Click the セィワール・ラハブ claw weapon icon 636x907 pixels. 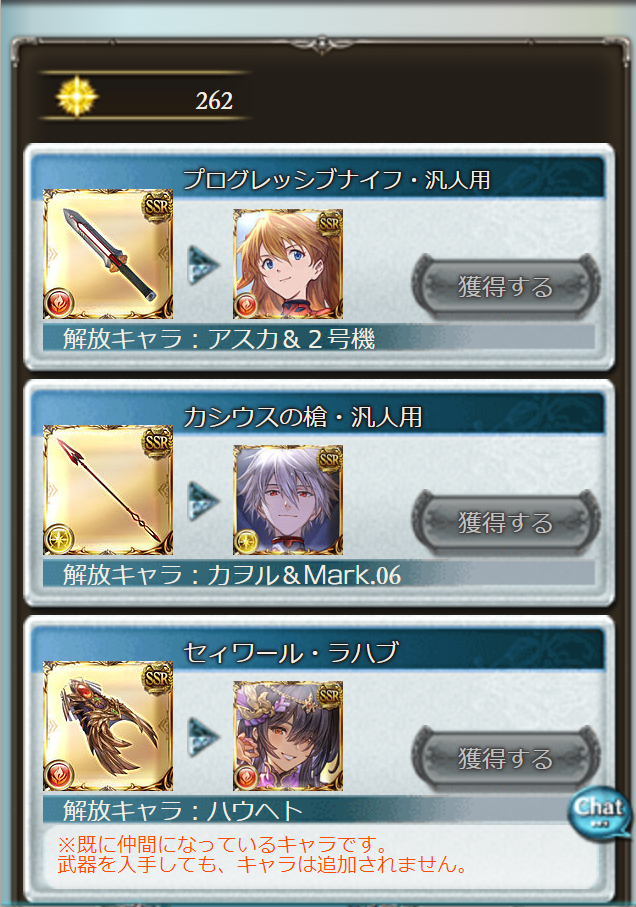tap(108, 726)
